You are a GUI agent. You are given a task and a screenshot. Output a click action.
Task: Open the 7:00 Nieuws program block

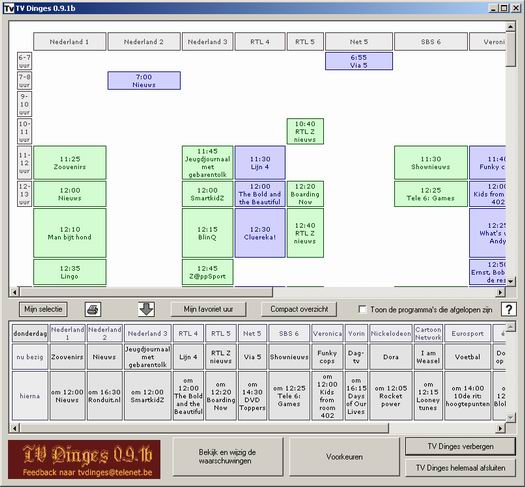[x=144, y=81]
